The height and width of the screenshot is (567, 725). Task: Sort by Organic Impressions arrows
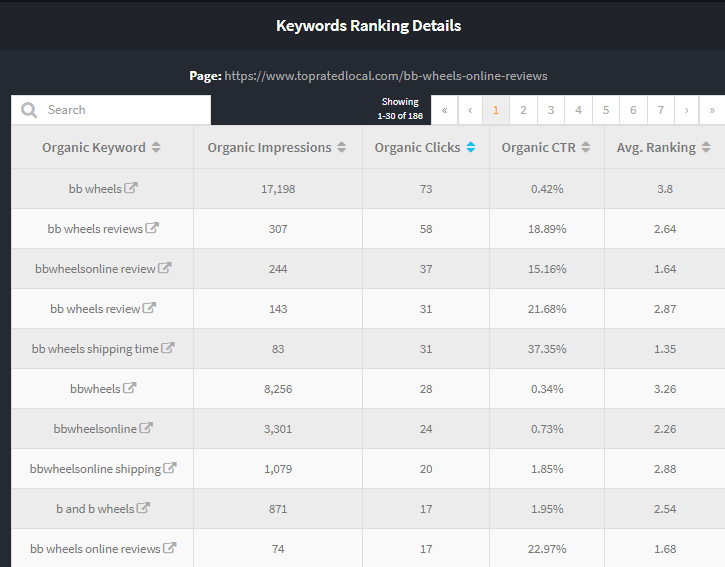[x=342, y=147]
